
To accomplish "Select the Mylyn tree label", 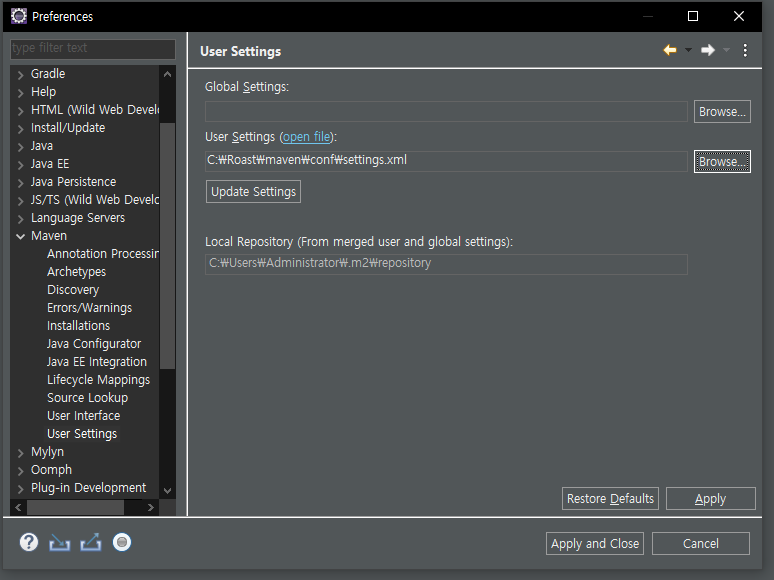I will (x=47, y=452).
